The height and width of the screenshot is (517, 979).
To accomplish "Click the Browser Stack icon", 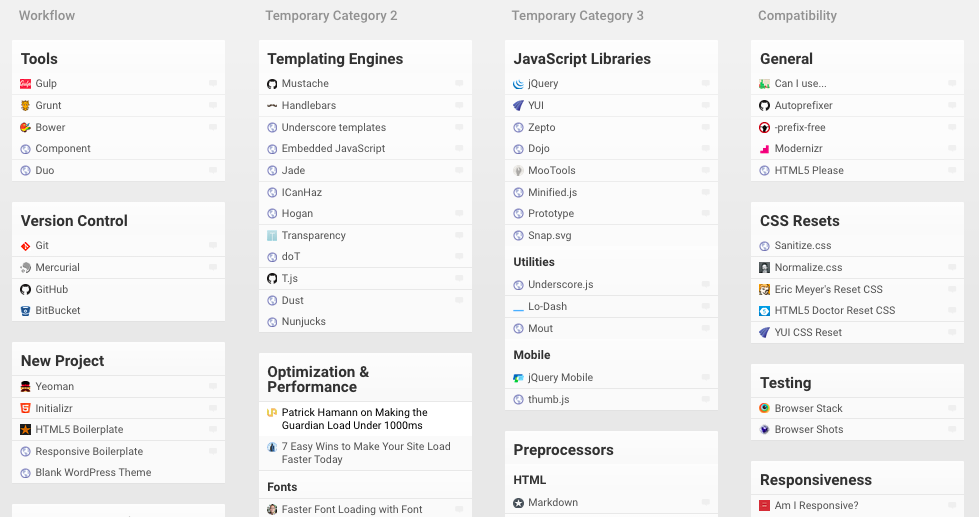I will (764, 408).
